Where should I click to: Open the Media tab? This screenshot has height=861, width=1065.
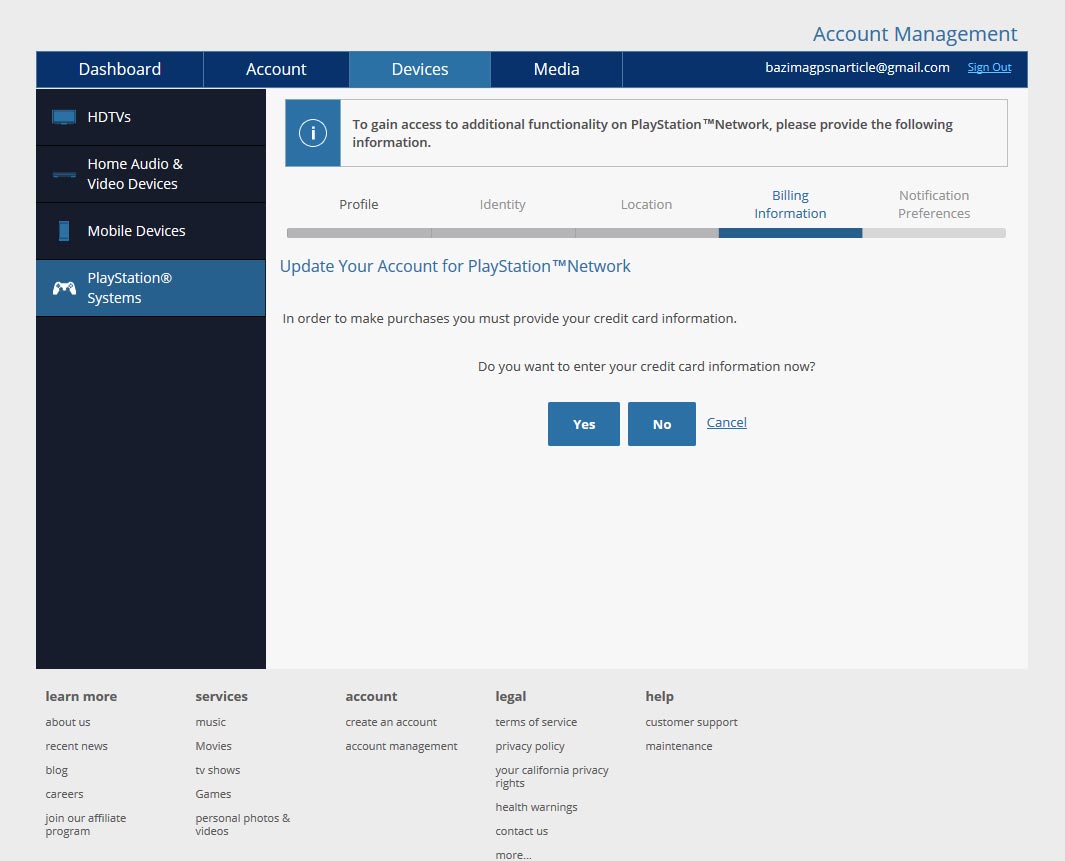(556, 69)
